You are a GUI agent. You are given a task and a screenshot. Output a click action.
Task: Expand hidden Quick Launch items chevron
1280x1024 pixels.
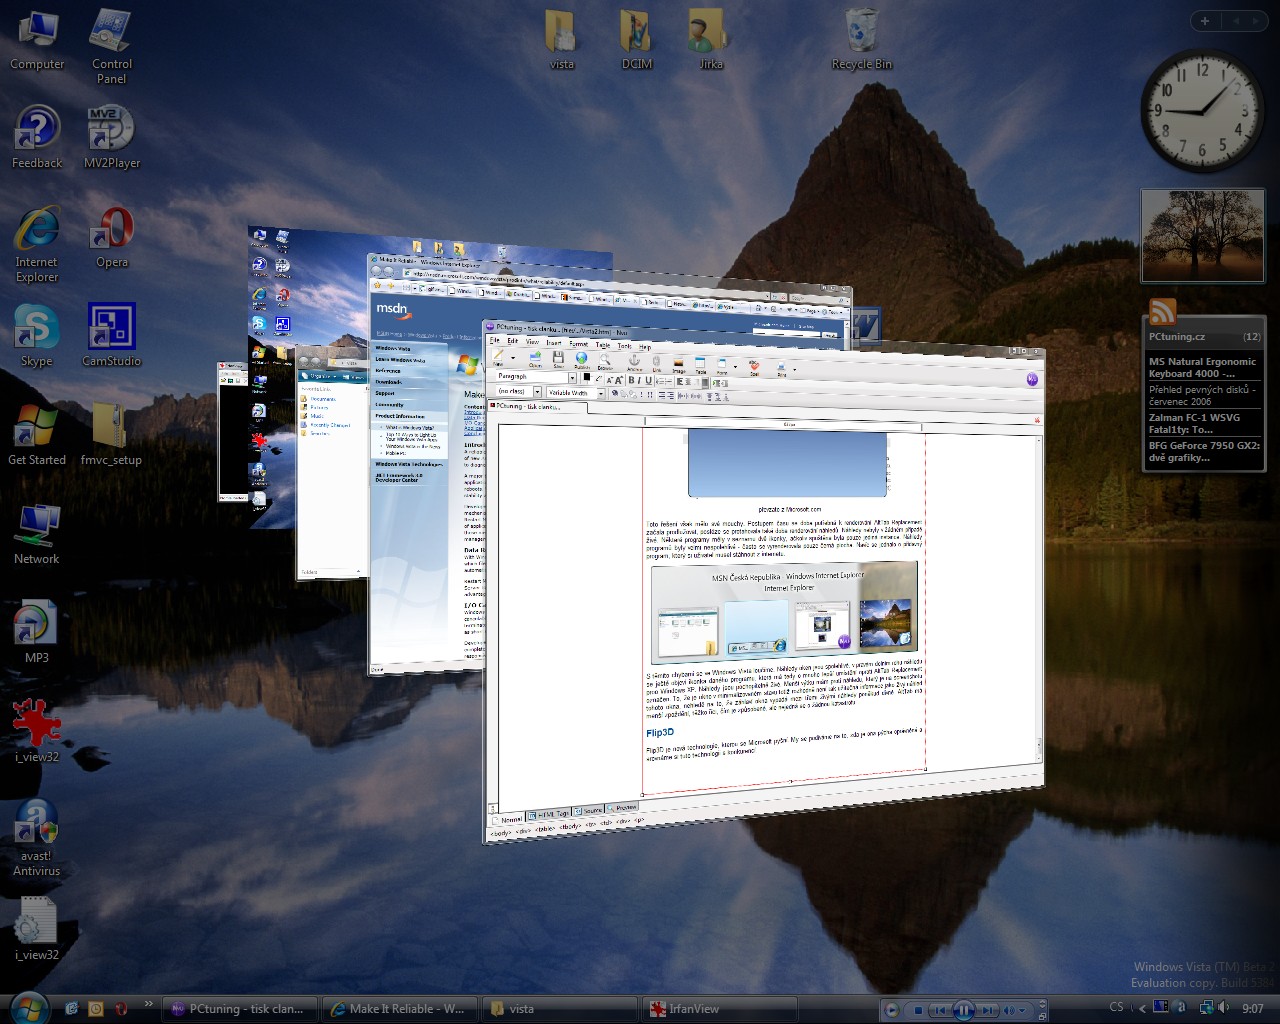coord(149,1004)
